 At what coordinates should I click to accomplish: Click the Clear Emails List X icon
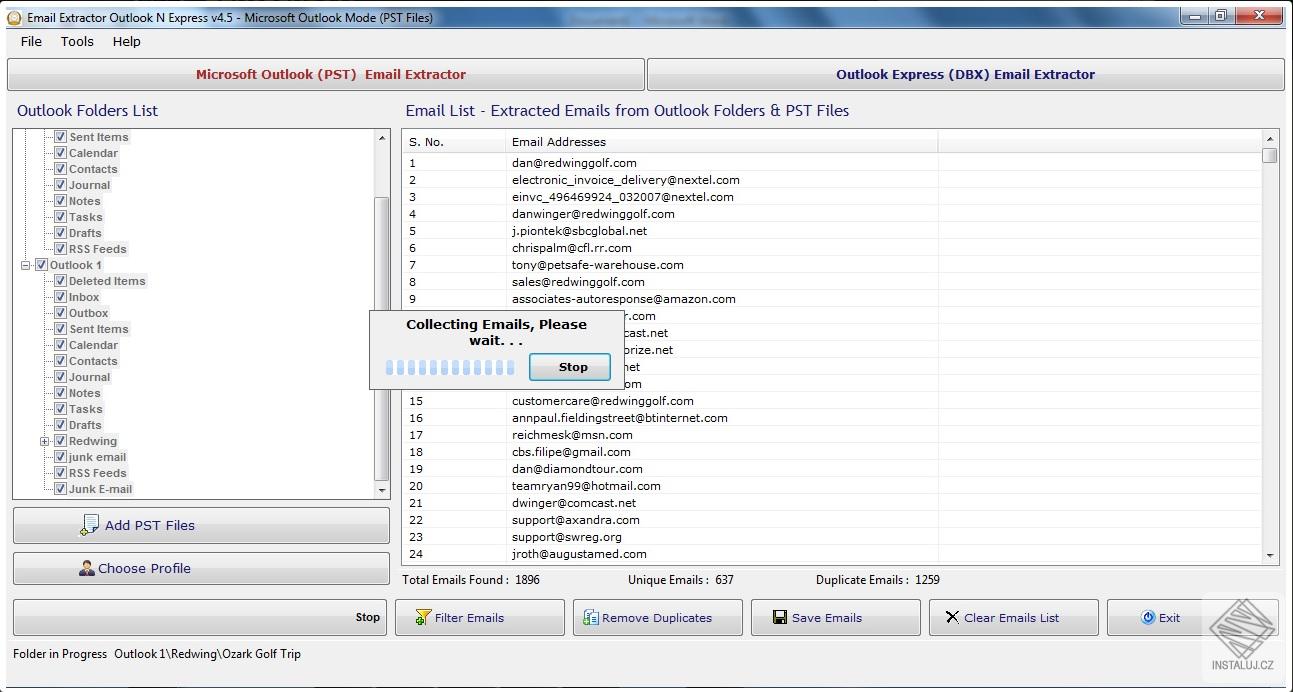[952, 617]
